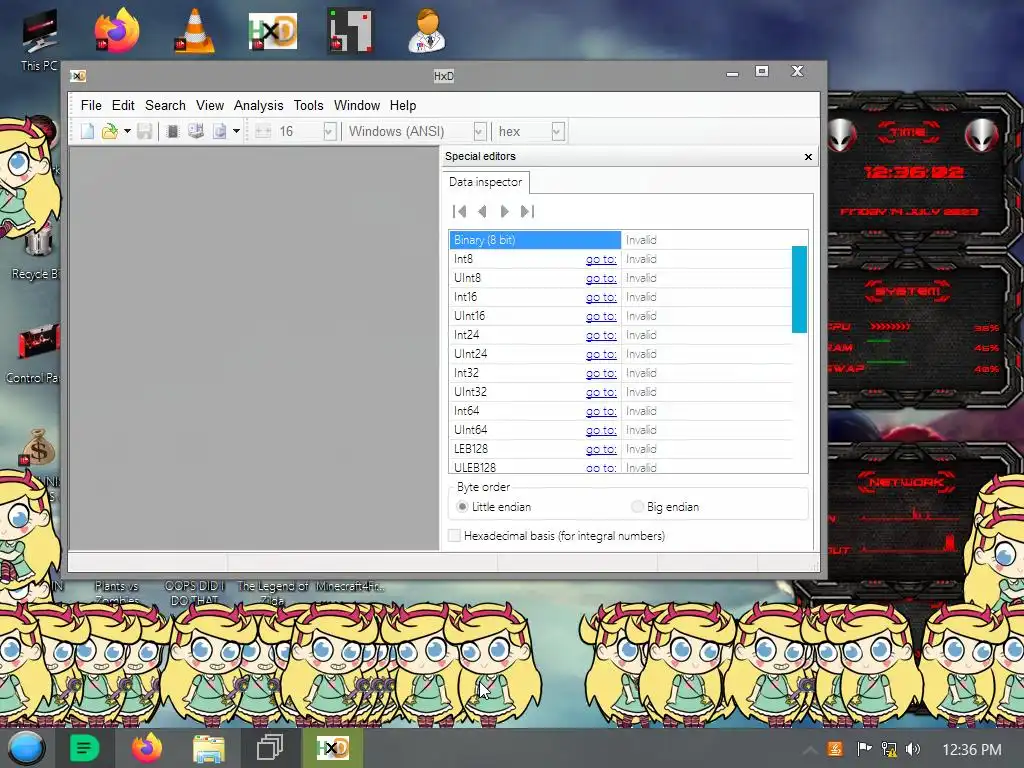
Task: Click the Open disk toolbar icon
Action: [195, 131]
